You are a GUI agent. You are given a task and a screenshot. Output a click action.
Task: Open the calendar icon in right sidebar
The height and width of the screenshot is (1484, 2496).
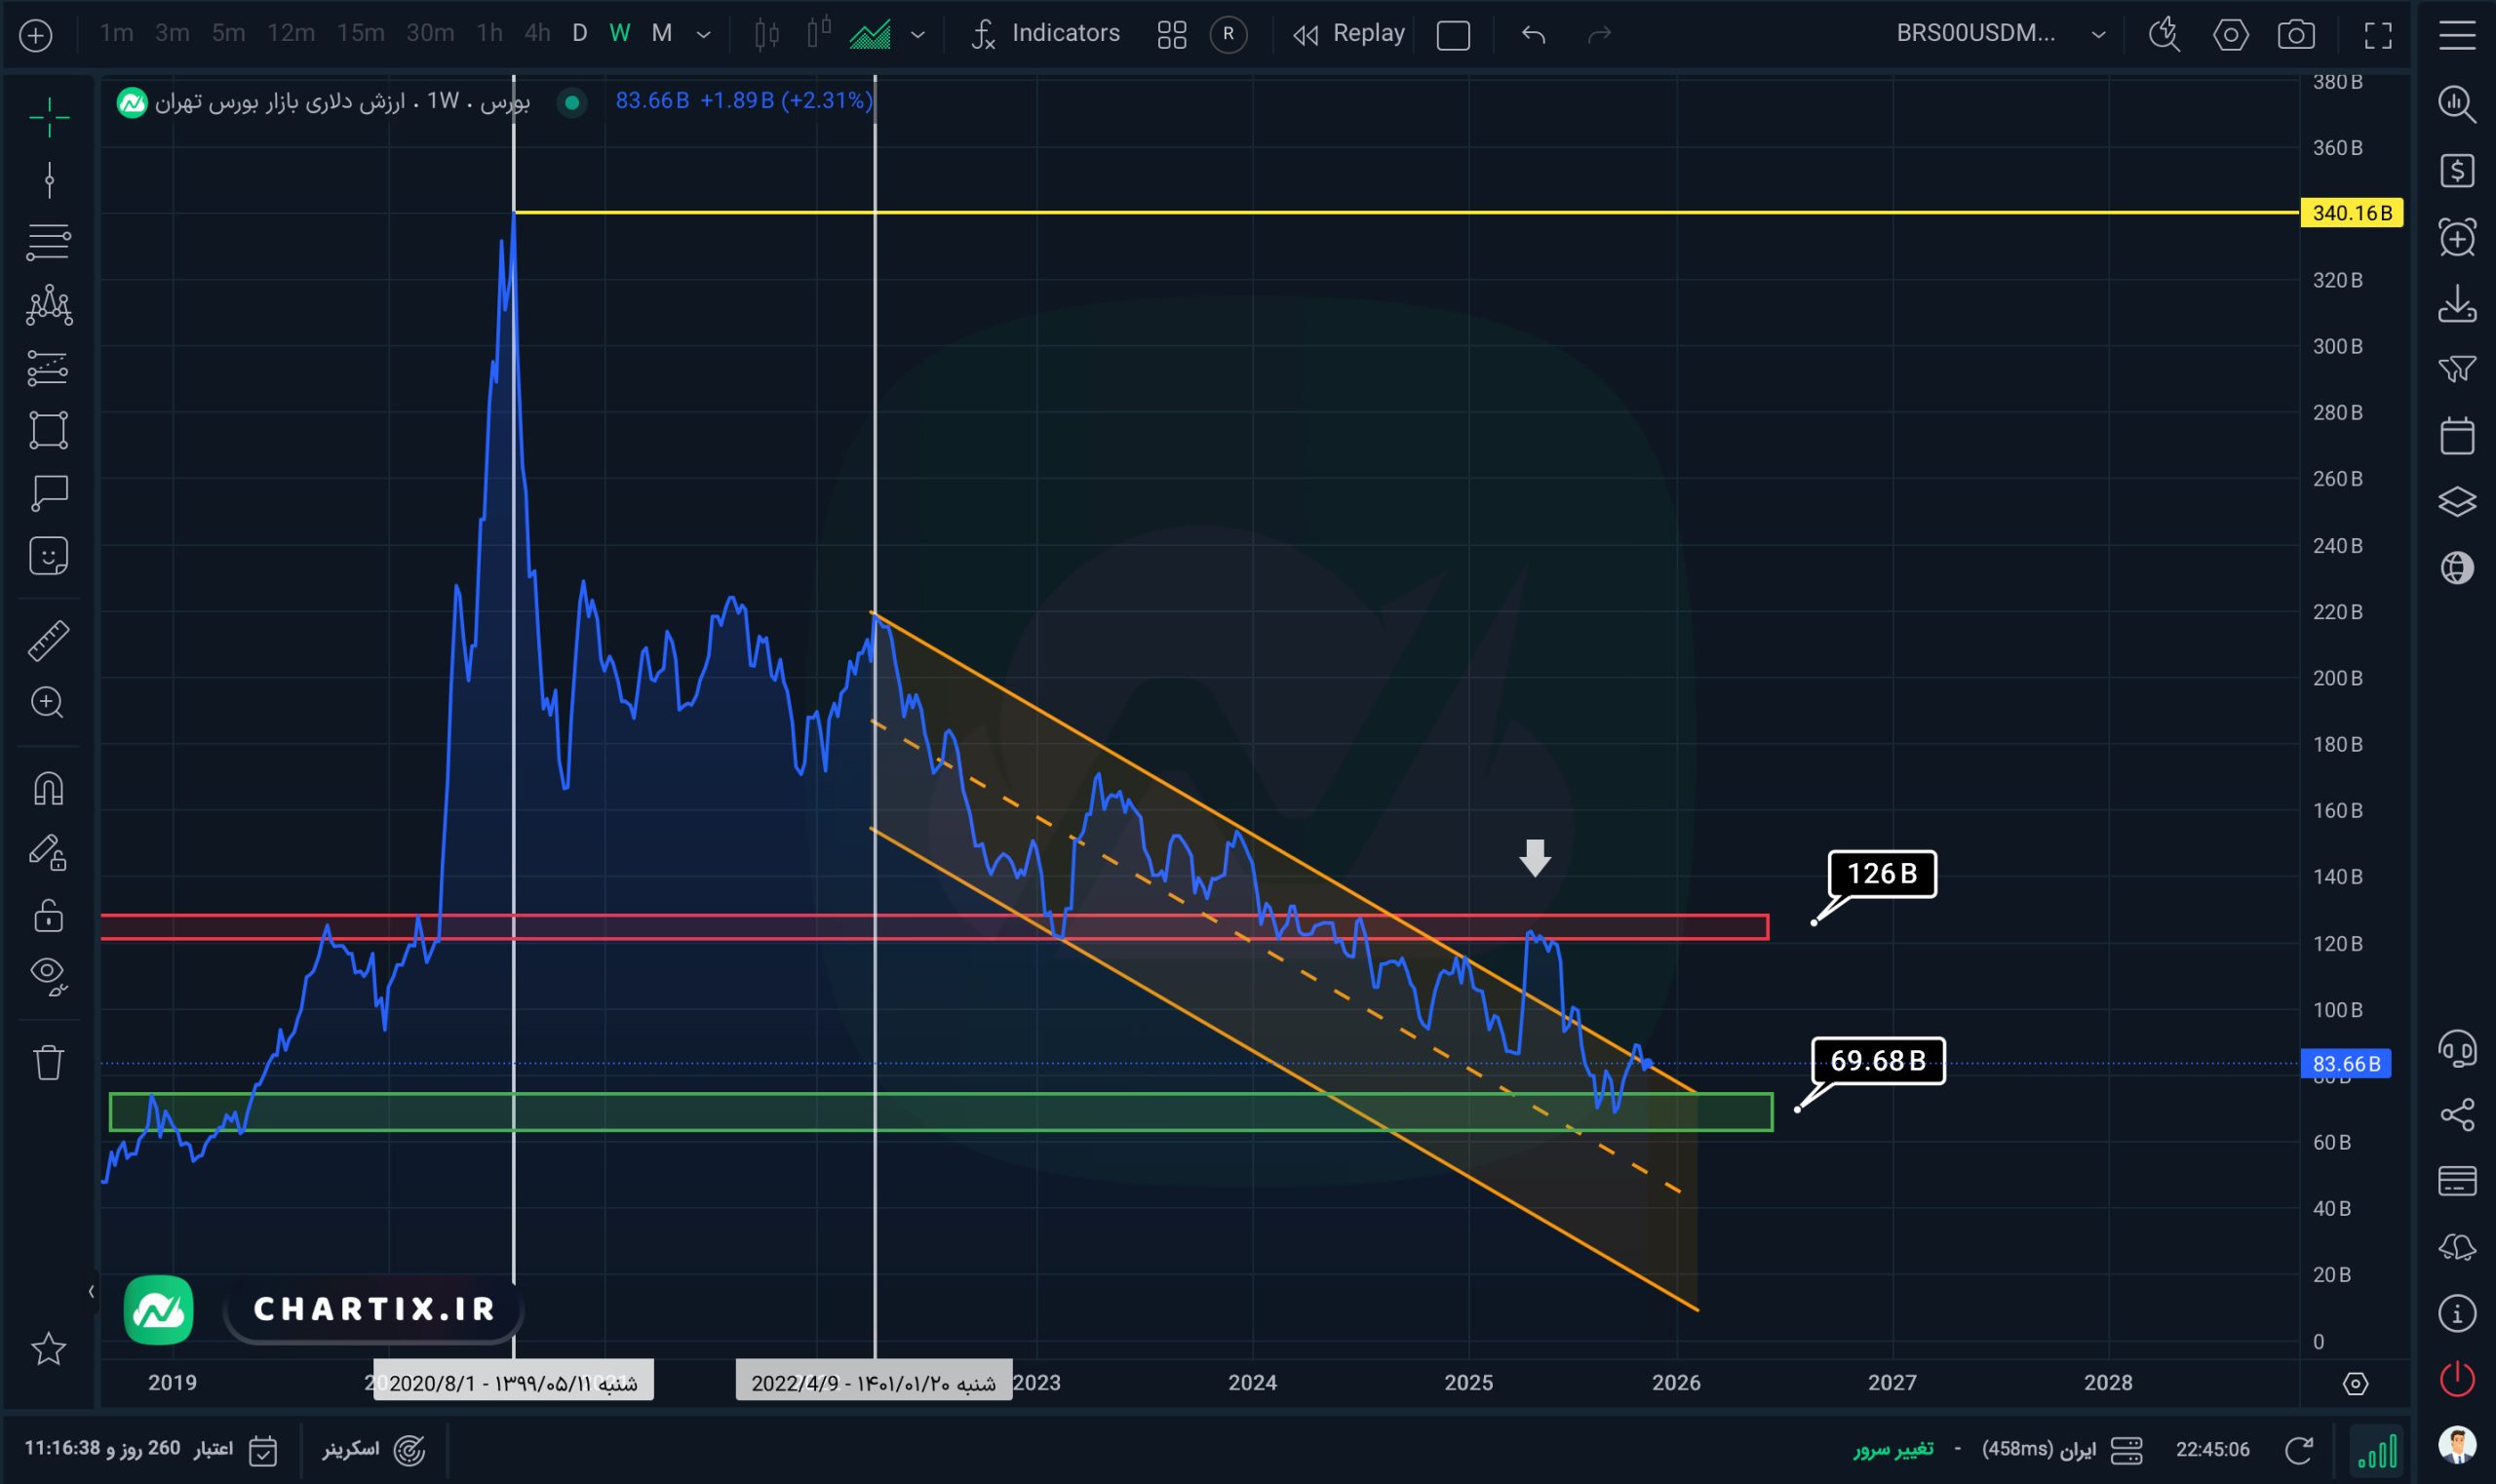(2457, 436)
